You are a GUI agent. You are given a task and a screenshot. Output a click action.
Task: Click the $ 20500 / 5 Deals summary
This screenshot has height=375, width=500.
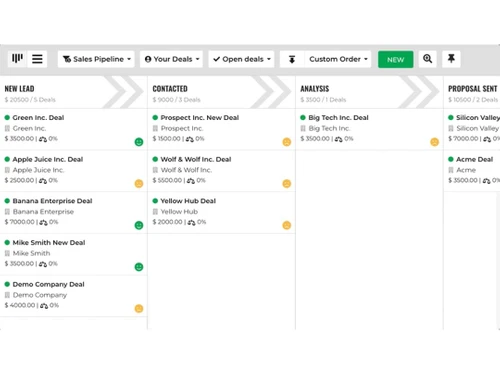point(30,100)
